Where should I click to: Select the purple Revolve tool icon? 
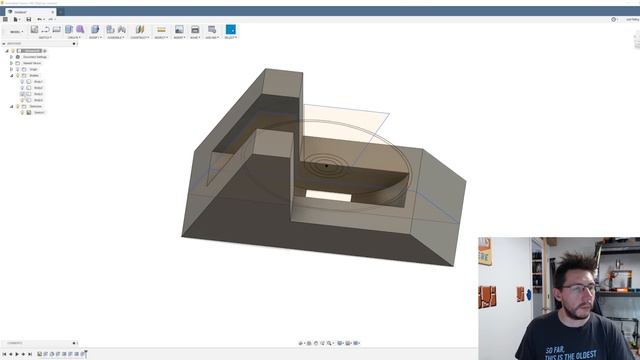point(80,29)
